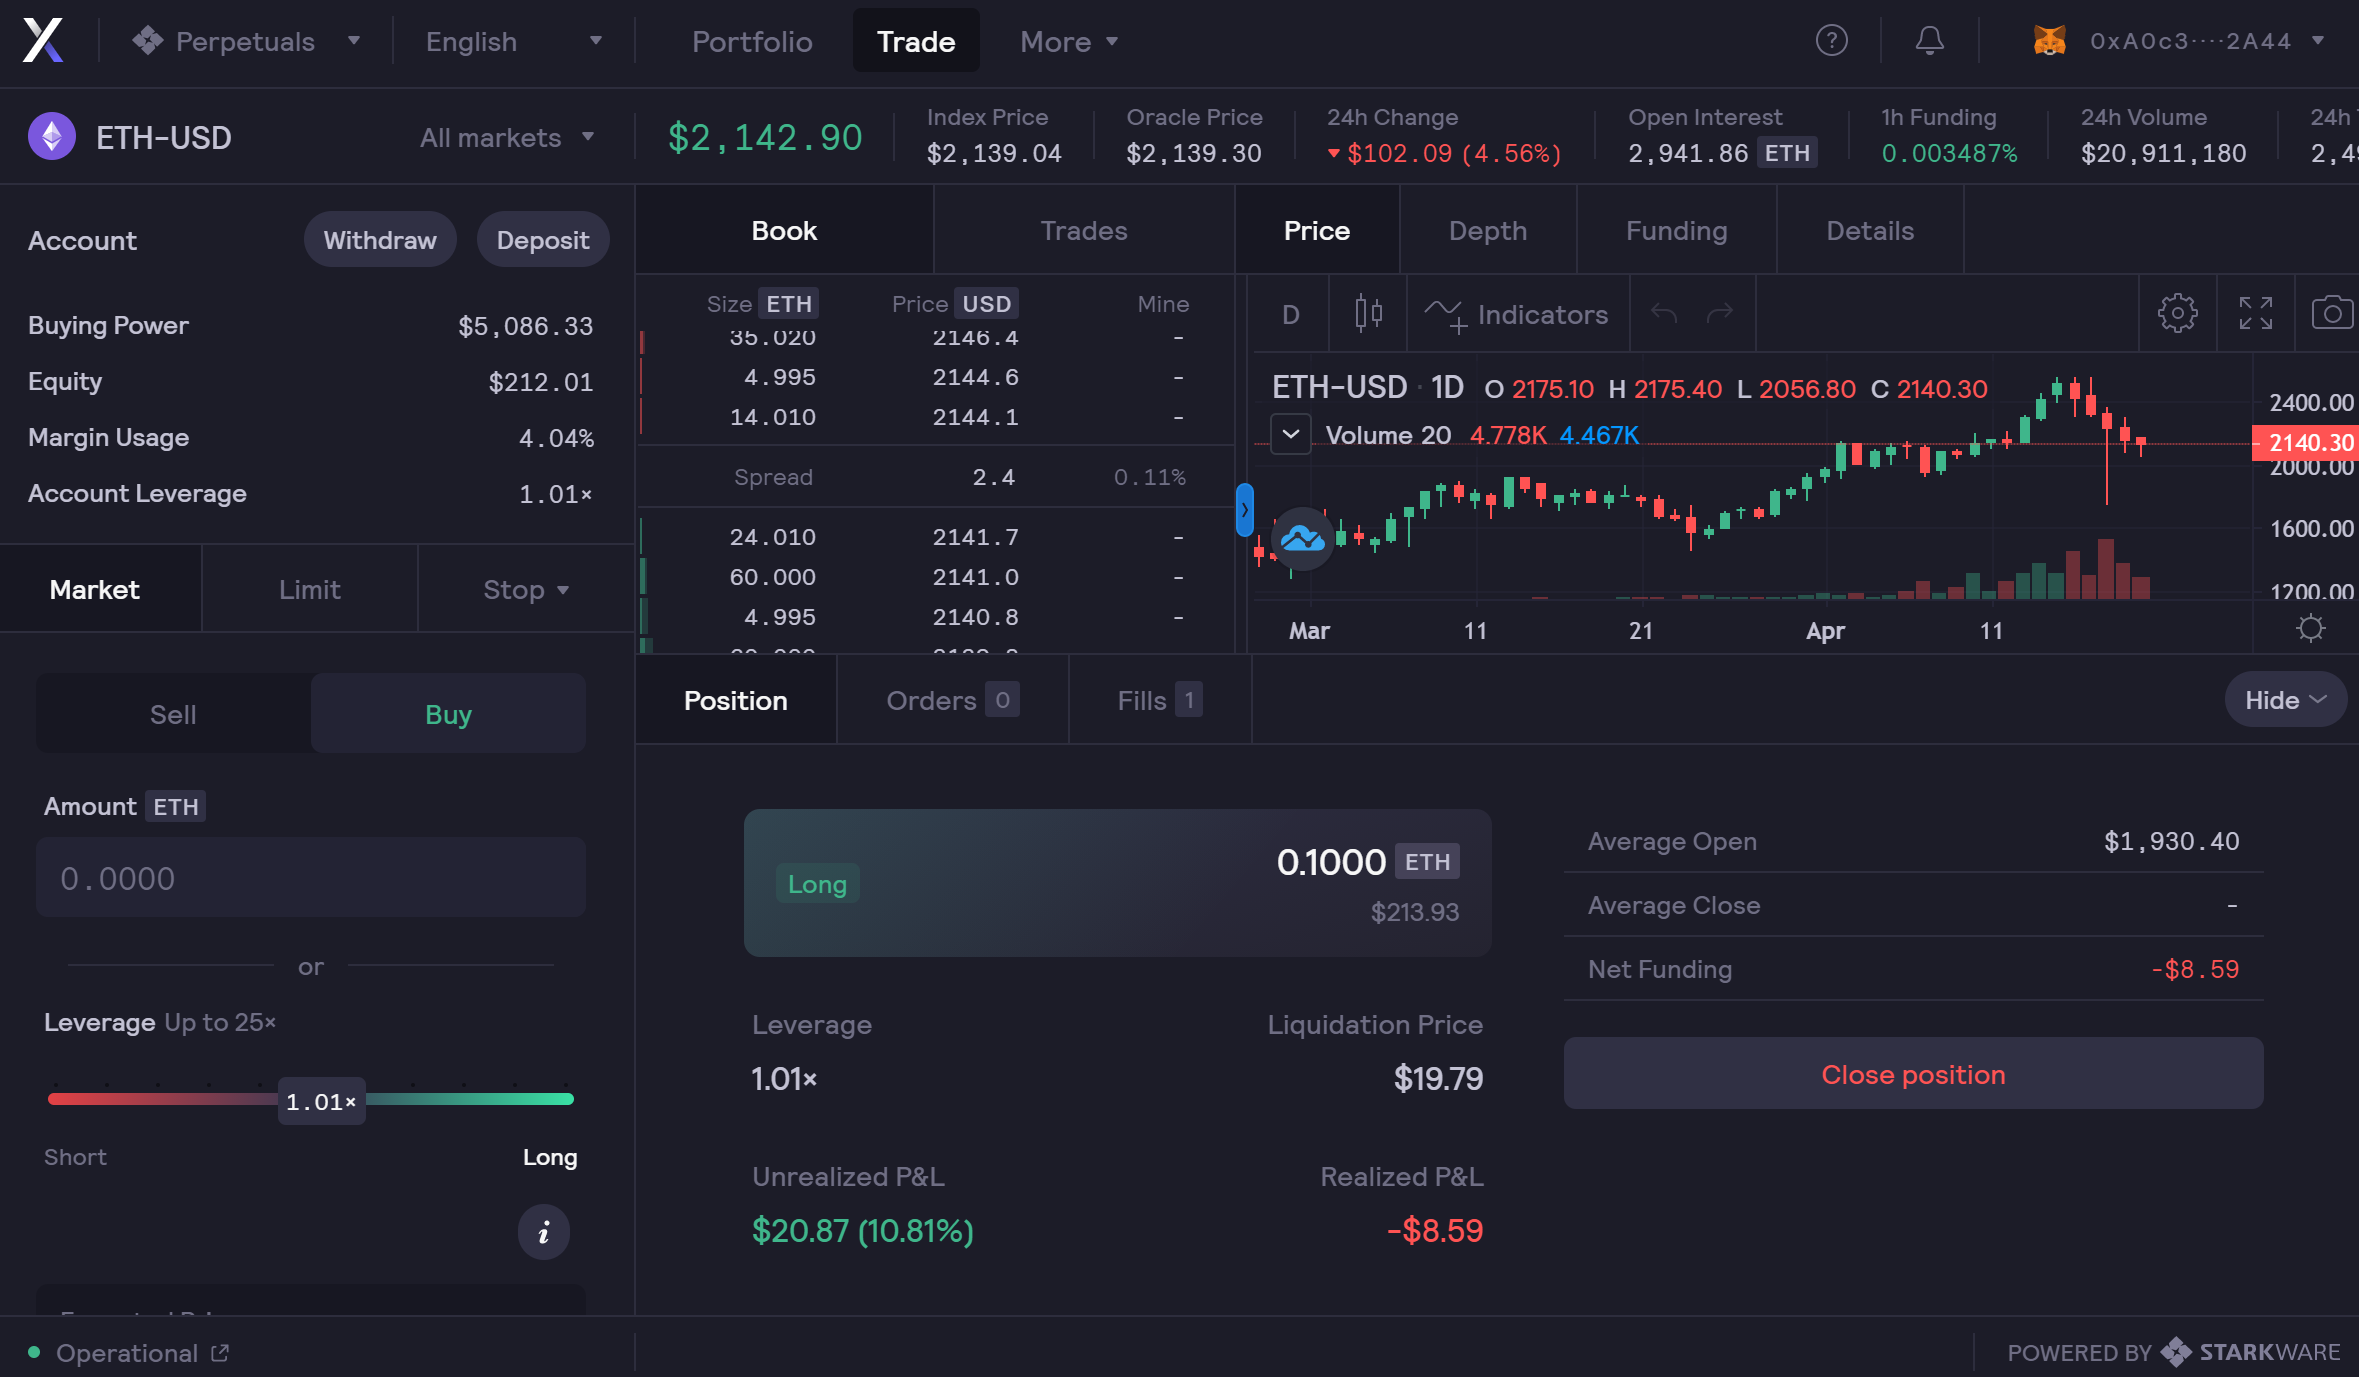Take chart snapshot with camera icon

pyautogui.click(x=2332, y=314)
